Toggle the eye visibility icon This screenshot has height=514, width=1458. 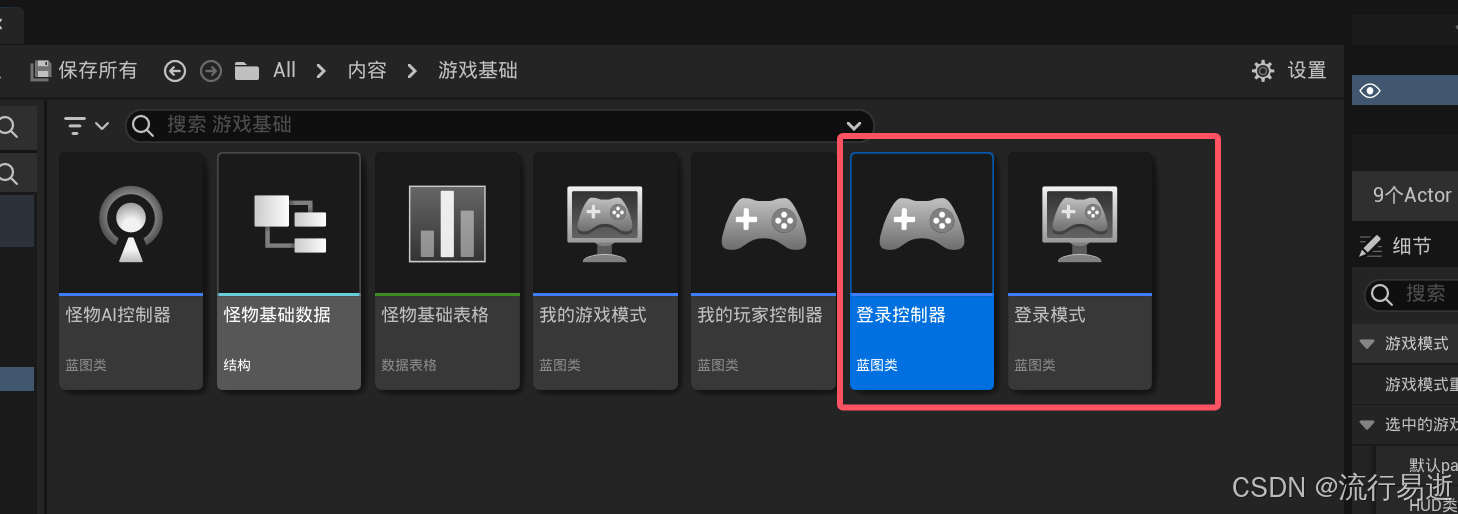point(1370,91)
